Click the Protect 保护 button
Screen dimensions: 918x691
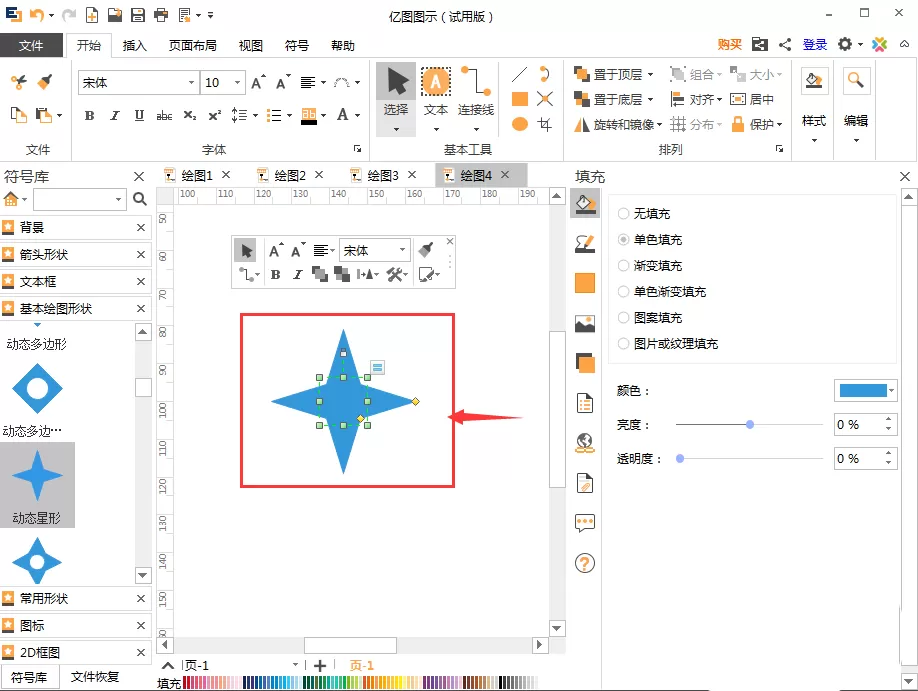[758, 124]
